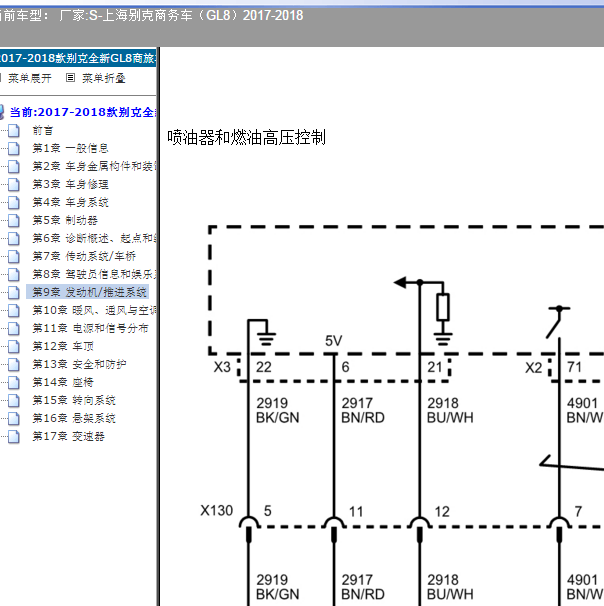Viewport: 604px width, 606px height.
Task: Click the document icon beside 第17章
Action: pyautogui.click(x=14, y=437)
